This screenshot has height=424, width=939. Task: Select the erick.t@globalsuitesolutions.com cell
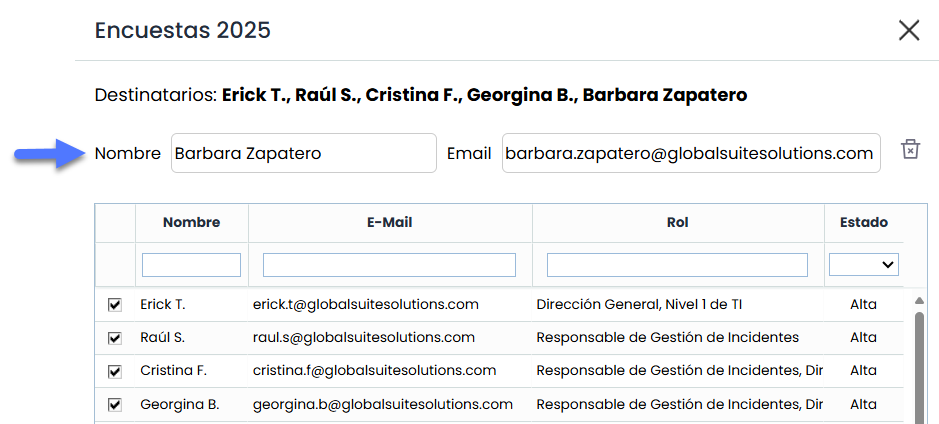click(x=365, y=304)
